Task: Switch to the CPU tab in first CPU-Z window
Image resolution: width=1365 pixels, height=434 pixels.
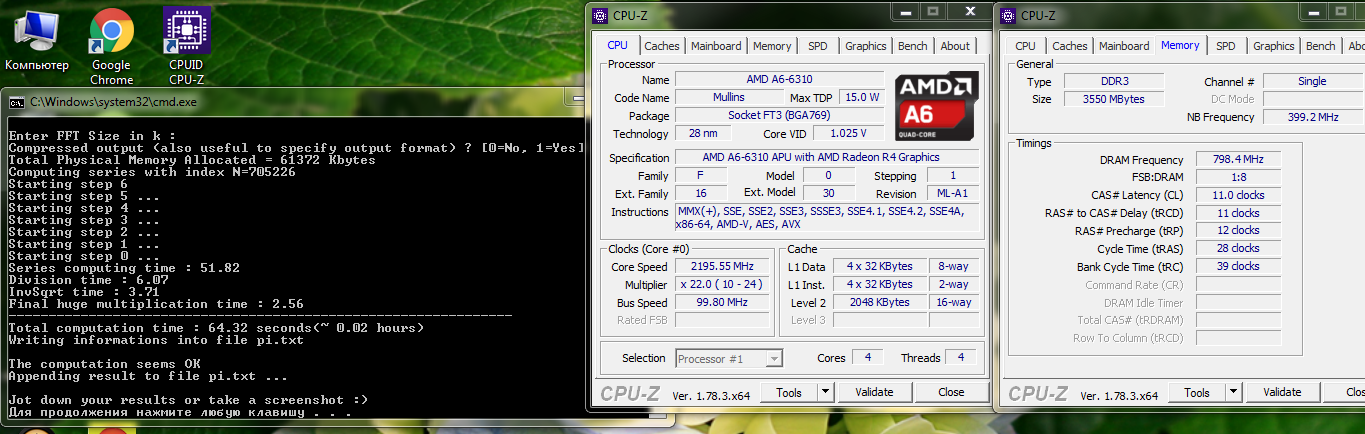Action: click(617, 45)
